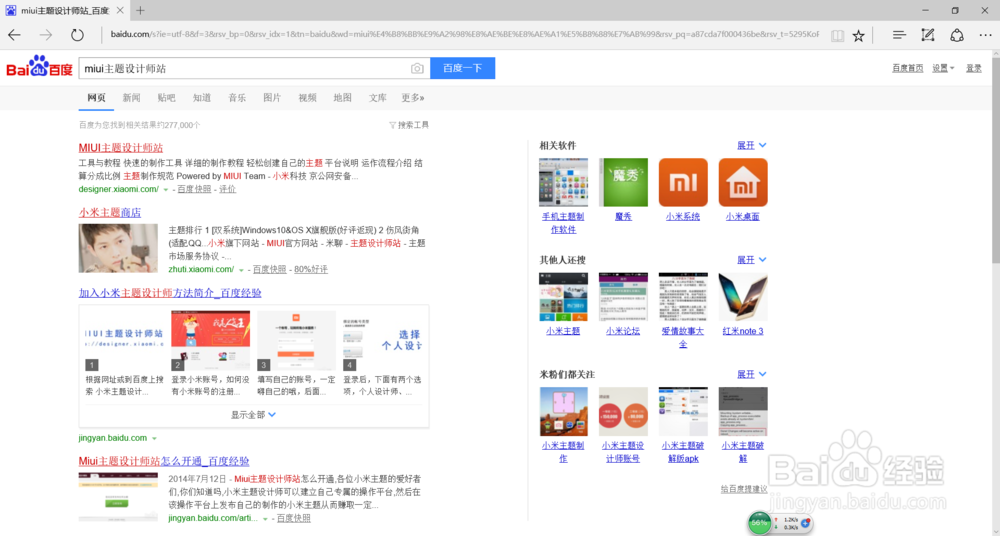Click the 56% accelerator ball widget

point(759,523)
